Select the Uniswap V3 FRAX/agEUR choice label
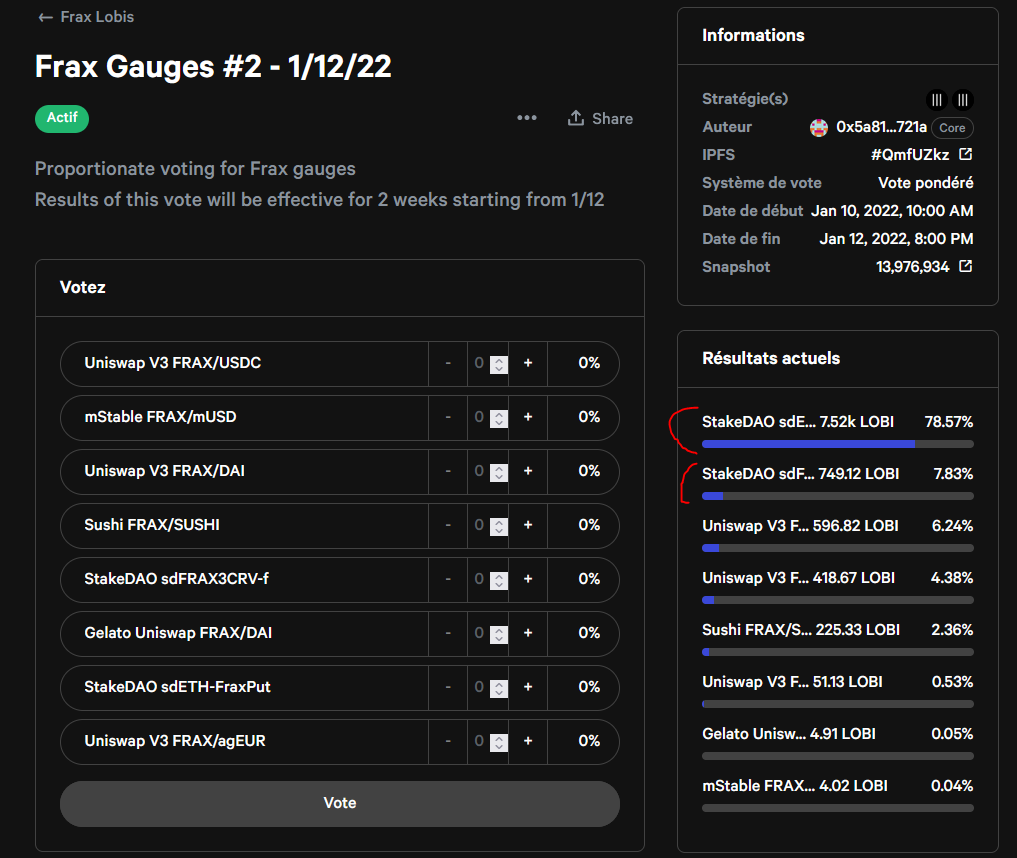The image size is (1017, 858). pos(175,741)
